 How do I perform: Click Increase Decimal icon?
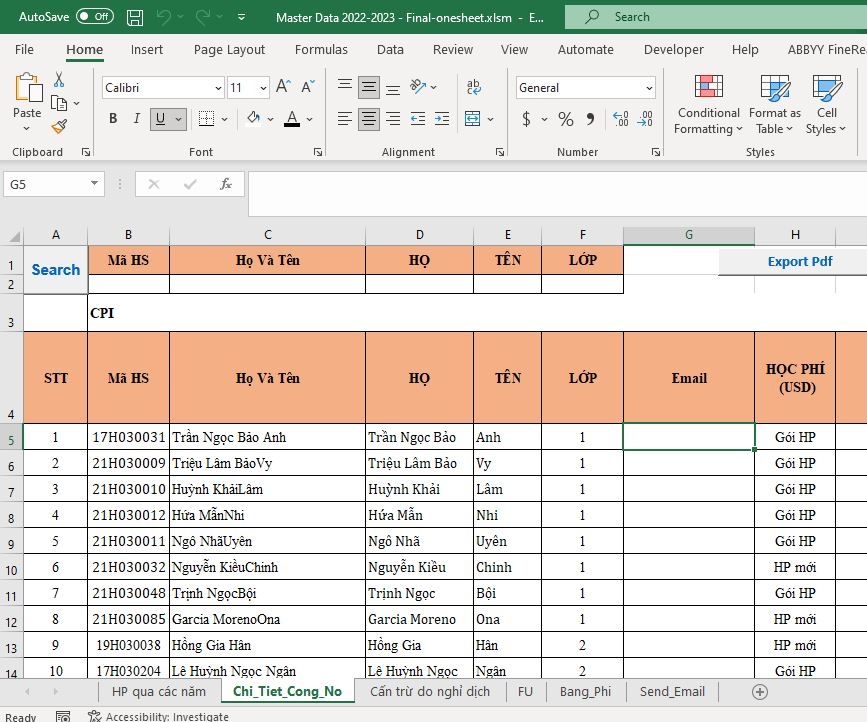620,119
